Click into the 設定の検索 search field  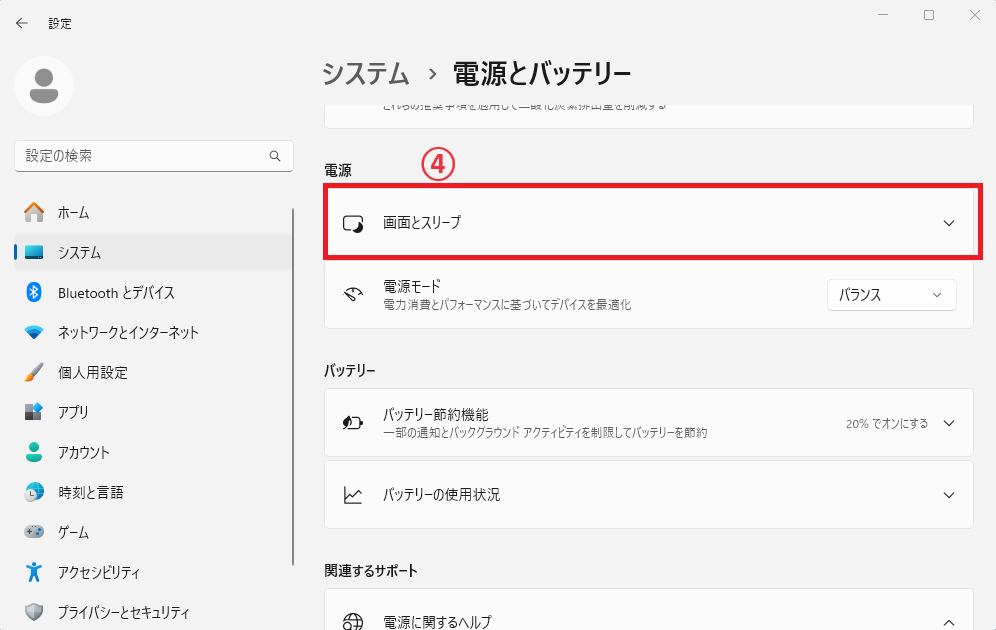pyautogui.click(x=140, y=156)
